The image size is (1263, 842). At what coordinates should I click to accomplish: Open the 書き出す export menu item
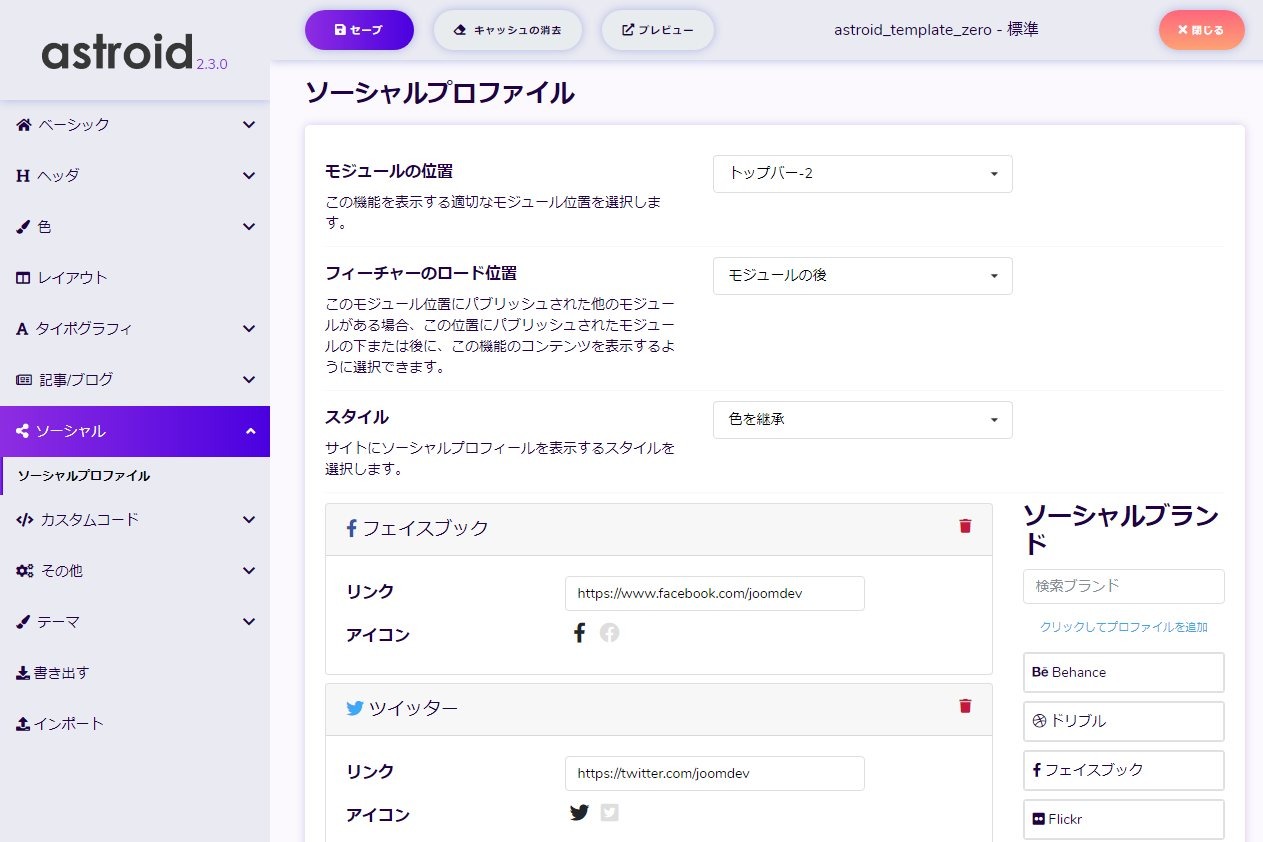pos(62,673)
